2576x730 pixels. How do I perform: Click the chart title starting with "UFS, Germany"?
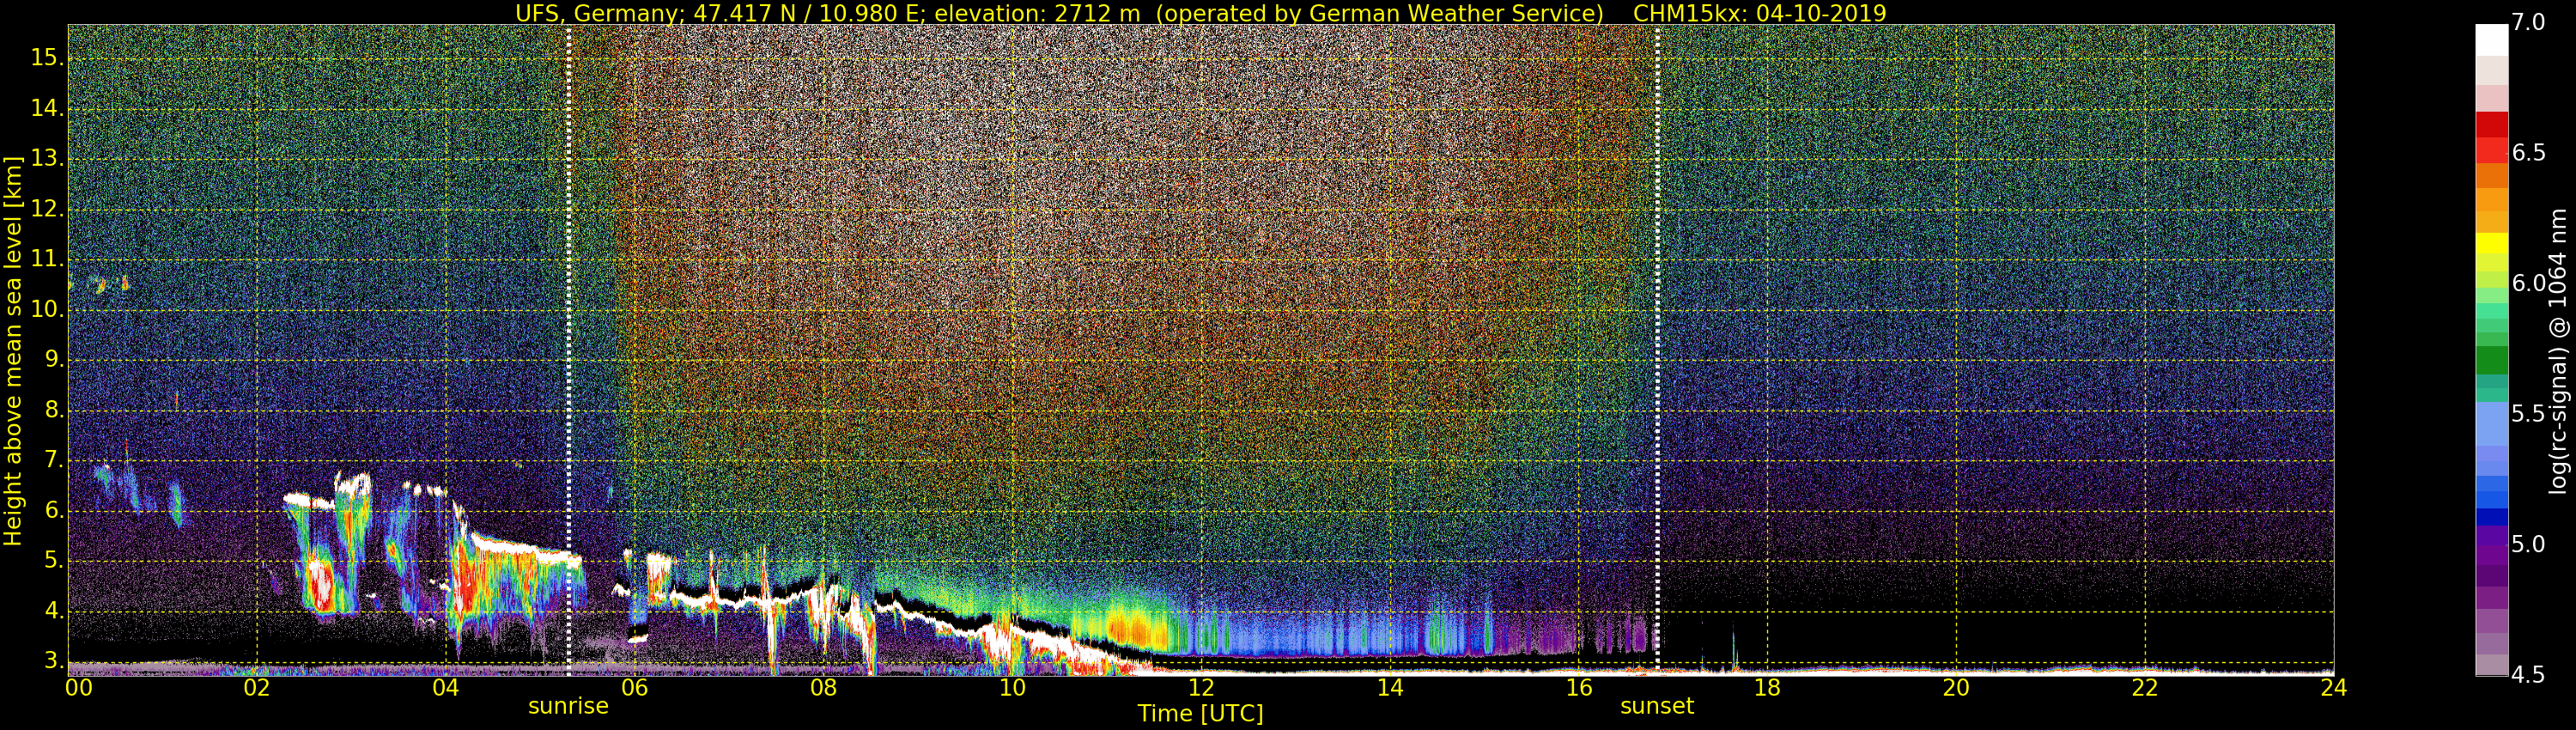coord(1200,13)
